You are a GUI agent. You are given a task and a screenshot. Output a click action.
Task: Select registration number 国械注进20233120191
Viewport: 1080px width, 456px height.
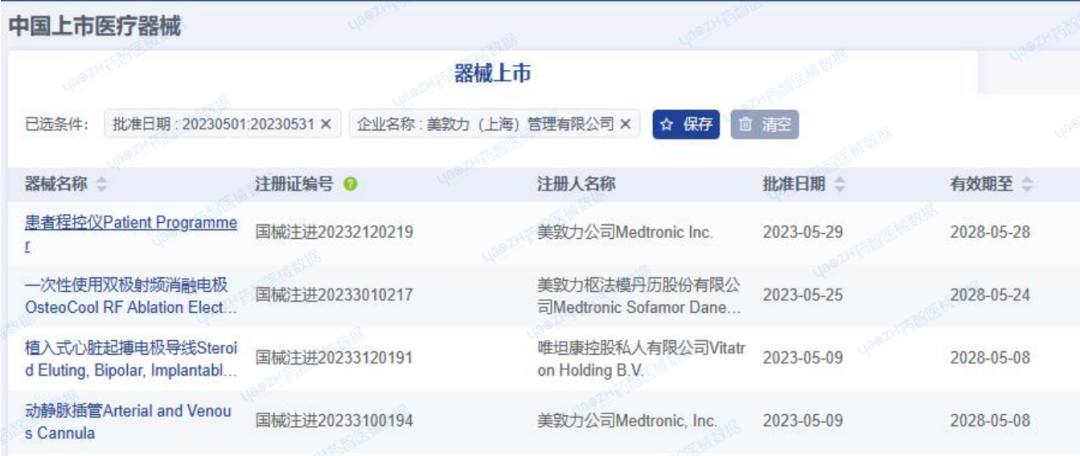[x=334, y=357]
